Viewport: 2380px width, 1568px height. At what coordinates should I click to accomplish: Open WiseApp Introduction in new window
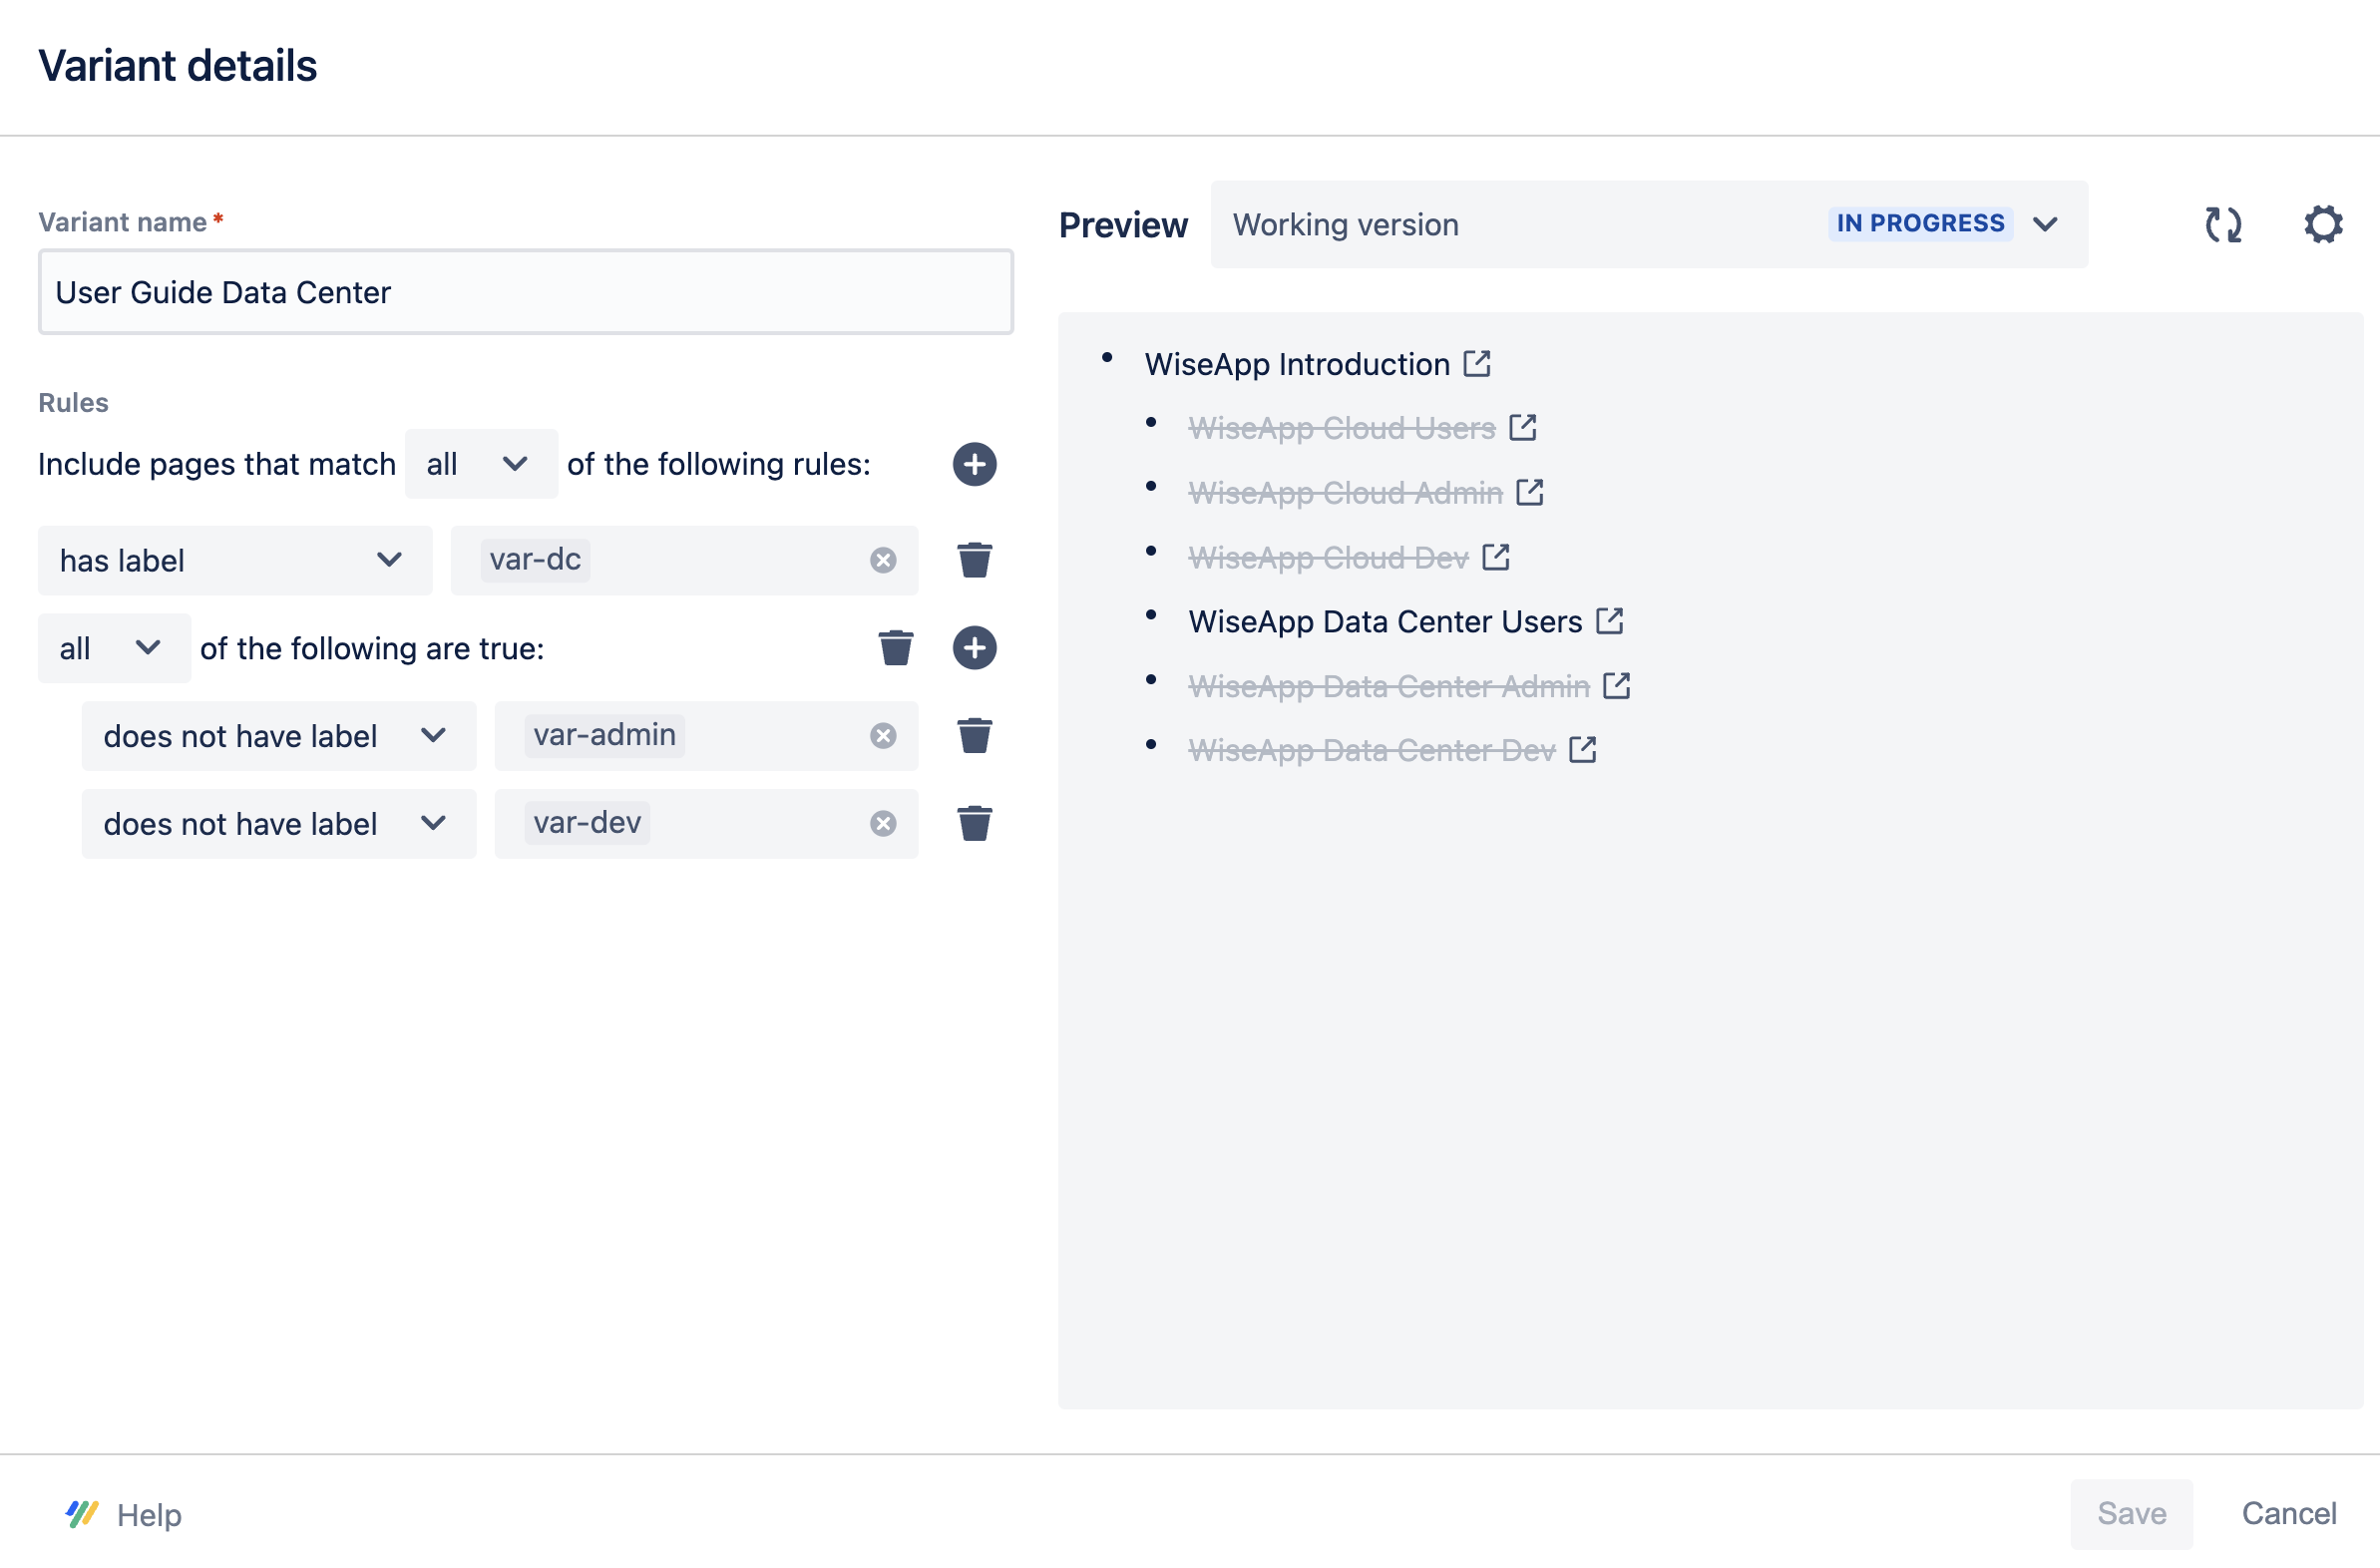click(x=1476, y=363)
